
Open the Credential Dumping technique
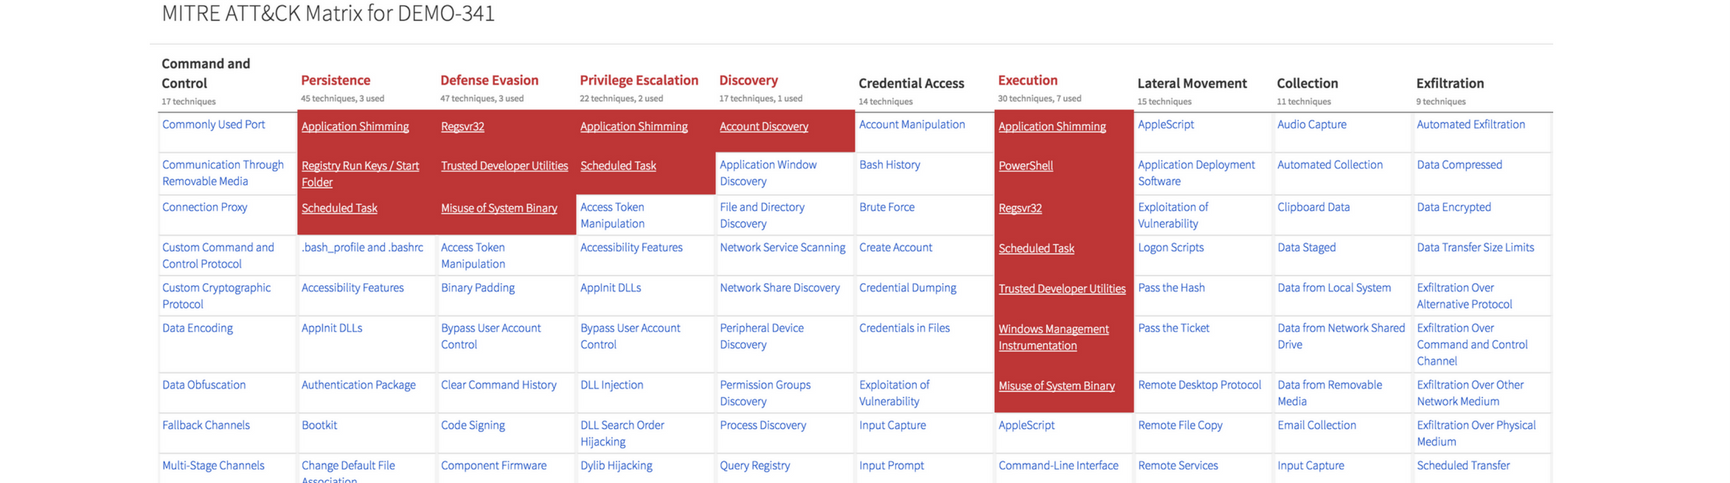pyautogui.click(x=907, y=288)
